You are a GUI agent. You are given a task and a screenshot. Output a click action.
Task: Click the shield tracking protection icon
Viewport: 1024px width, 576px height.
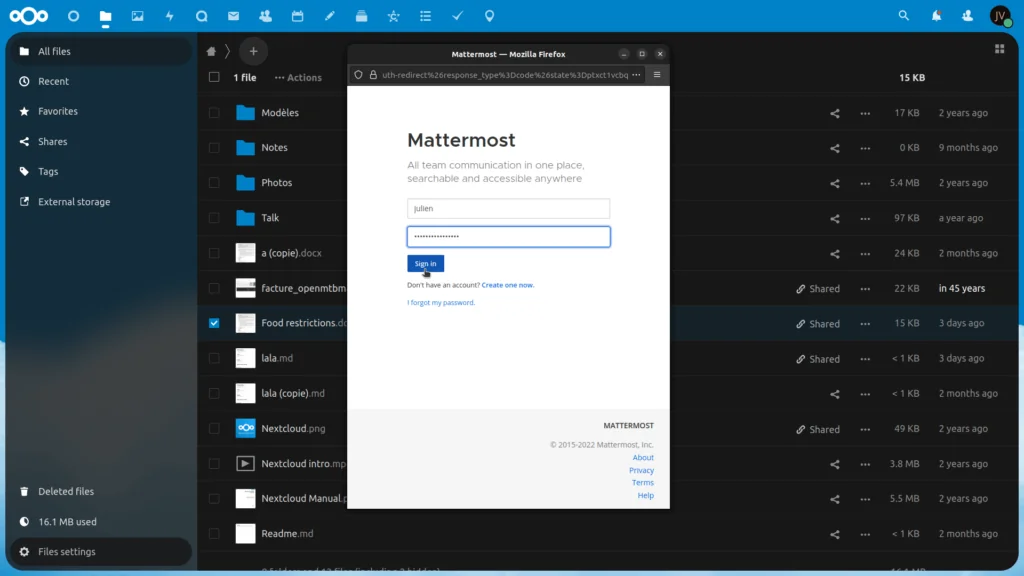[x=359, y=75]
